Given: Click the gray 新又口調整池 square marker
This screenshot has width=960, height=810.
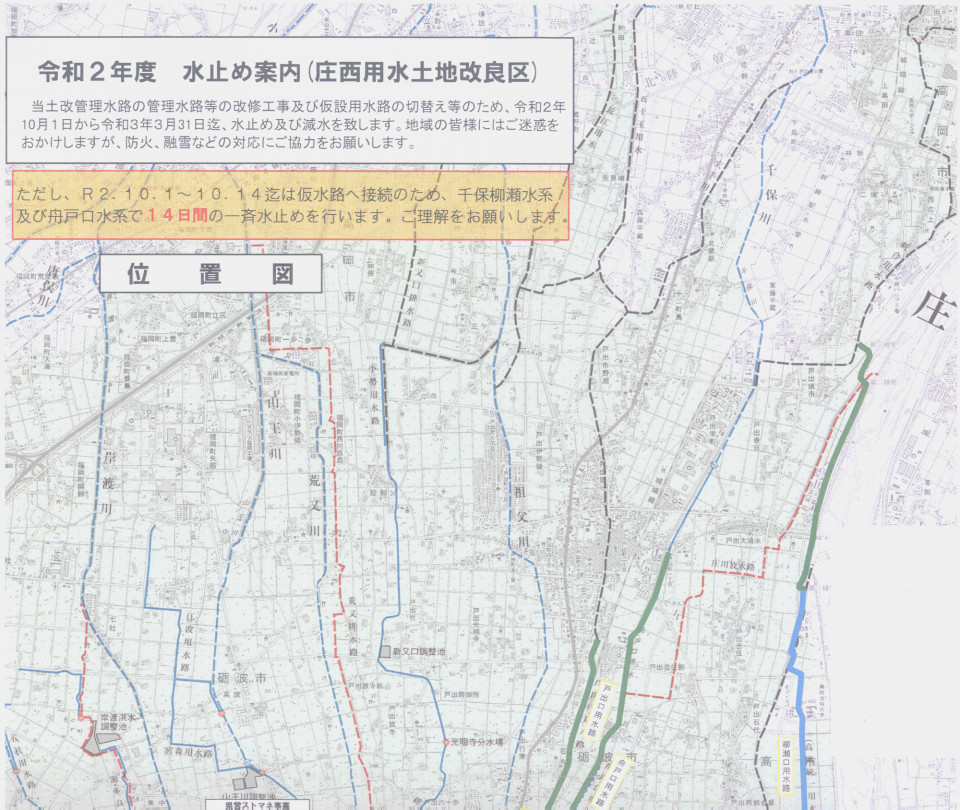Looking at the screenshot, I should (384, 652).
